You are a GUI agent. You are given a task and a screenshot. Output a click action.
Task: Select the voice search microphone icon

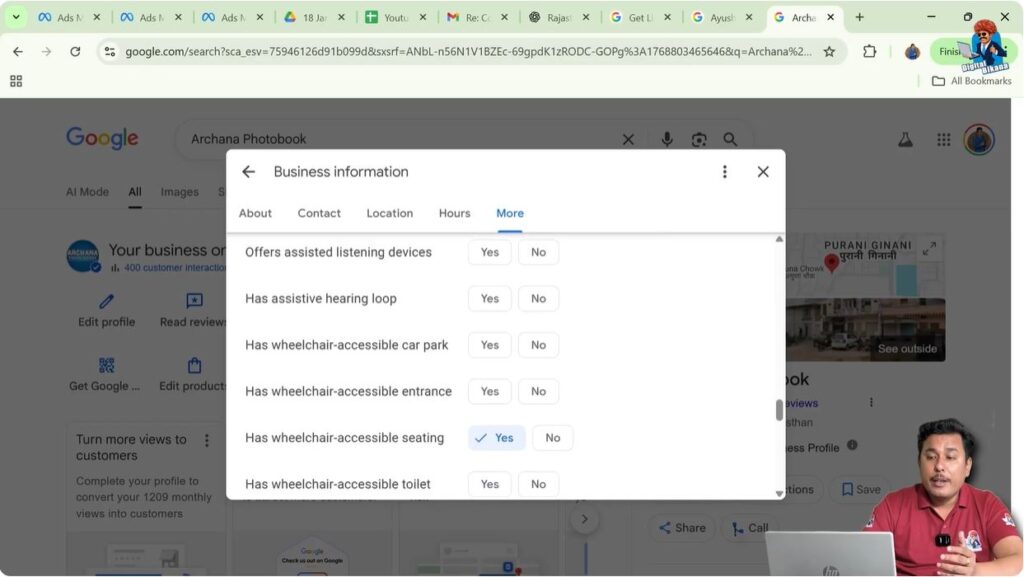[667, 139]
